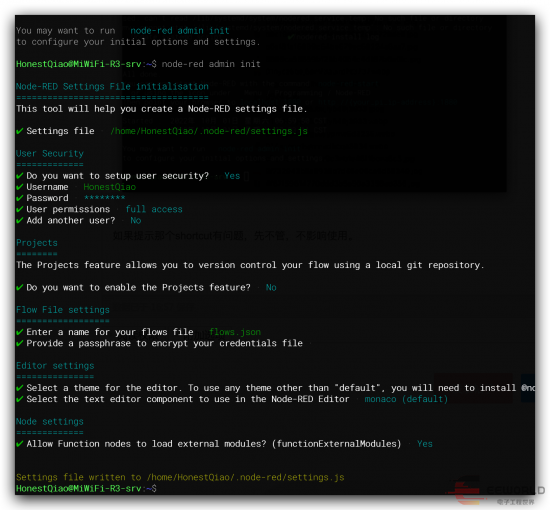Click the sentence describing the Projects feature

pos(250,265)
